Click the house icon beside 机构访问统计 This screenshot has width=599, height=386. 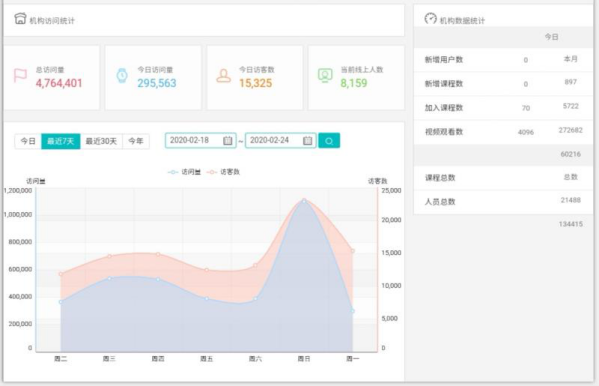pos(20,18)
